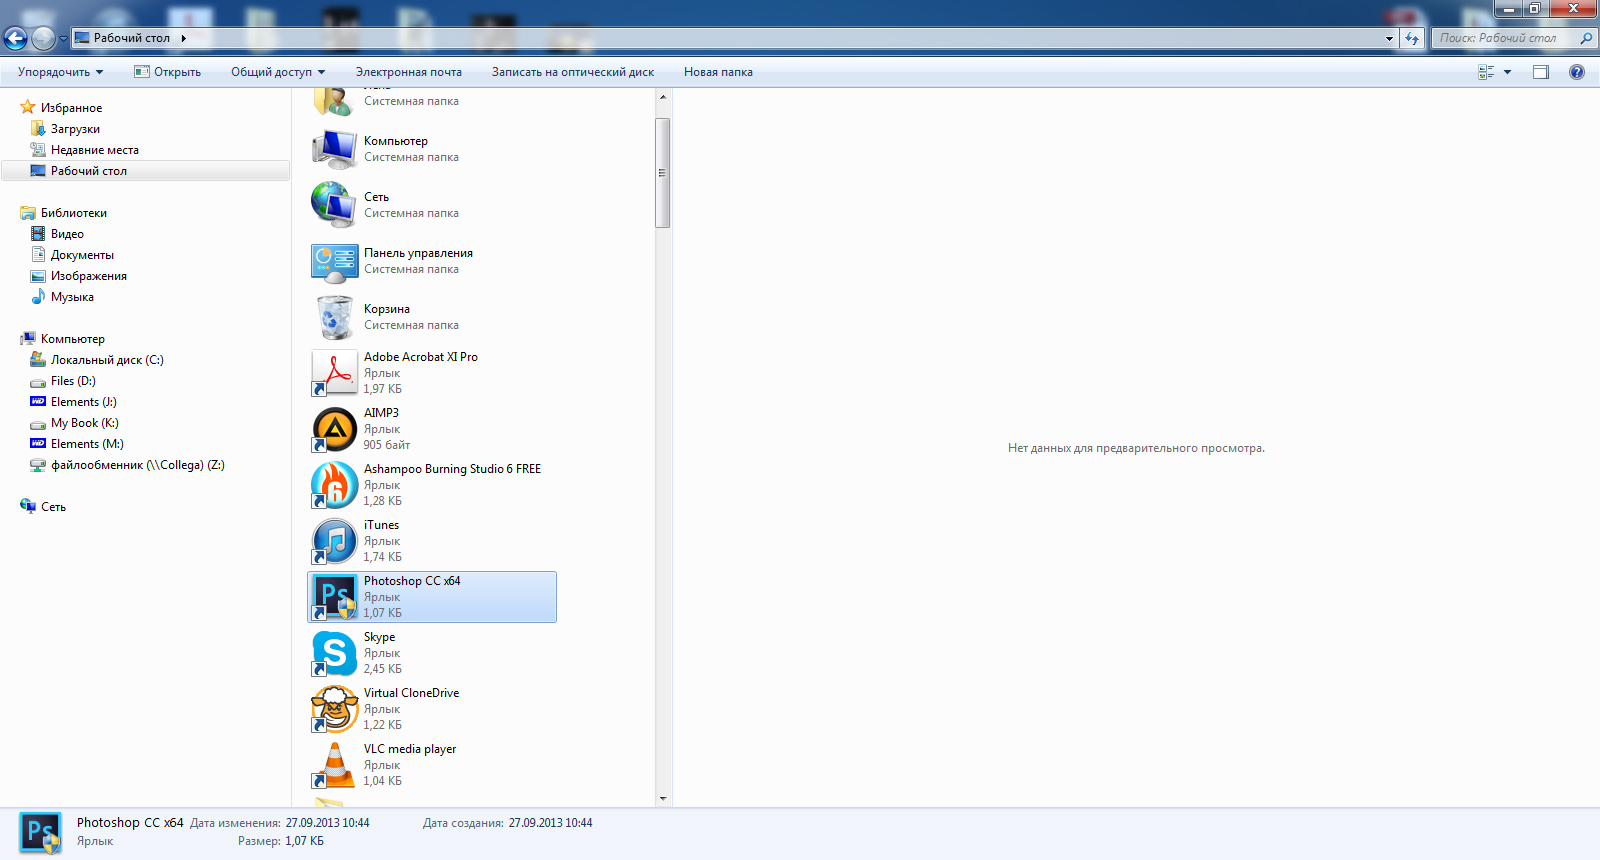
Task: Open the Adobe Acrobat XI Pro shortcut icon
Action: click(335, 373)
